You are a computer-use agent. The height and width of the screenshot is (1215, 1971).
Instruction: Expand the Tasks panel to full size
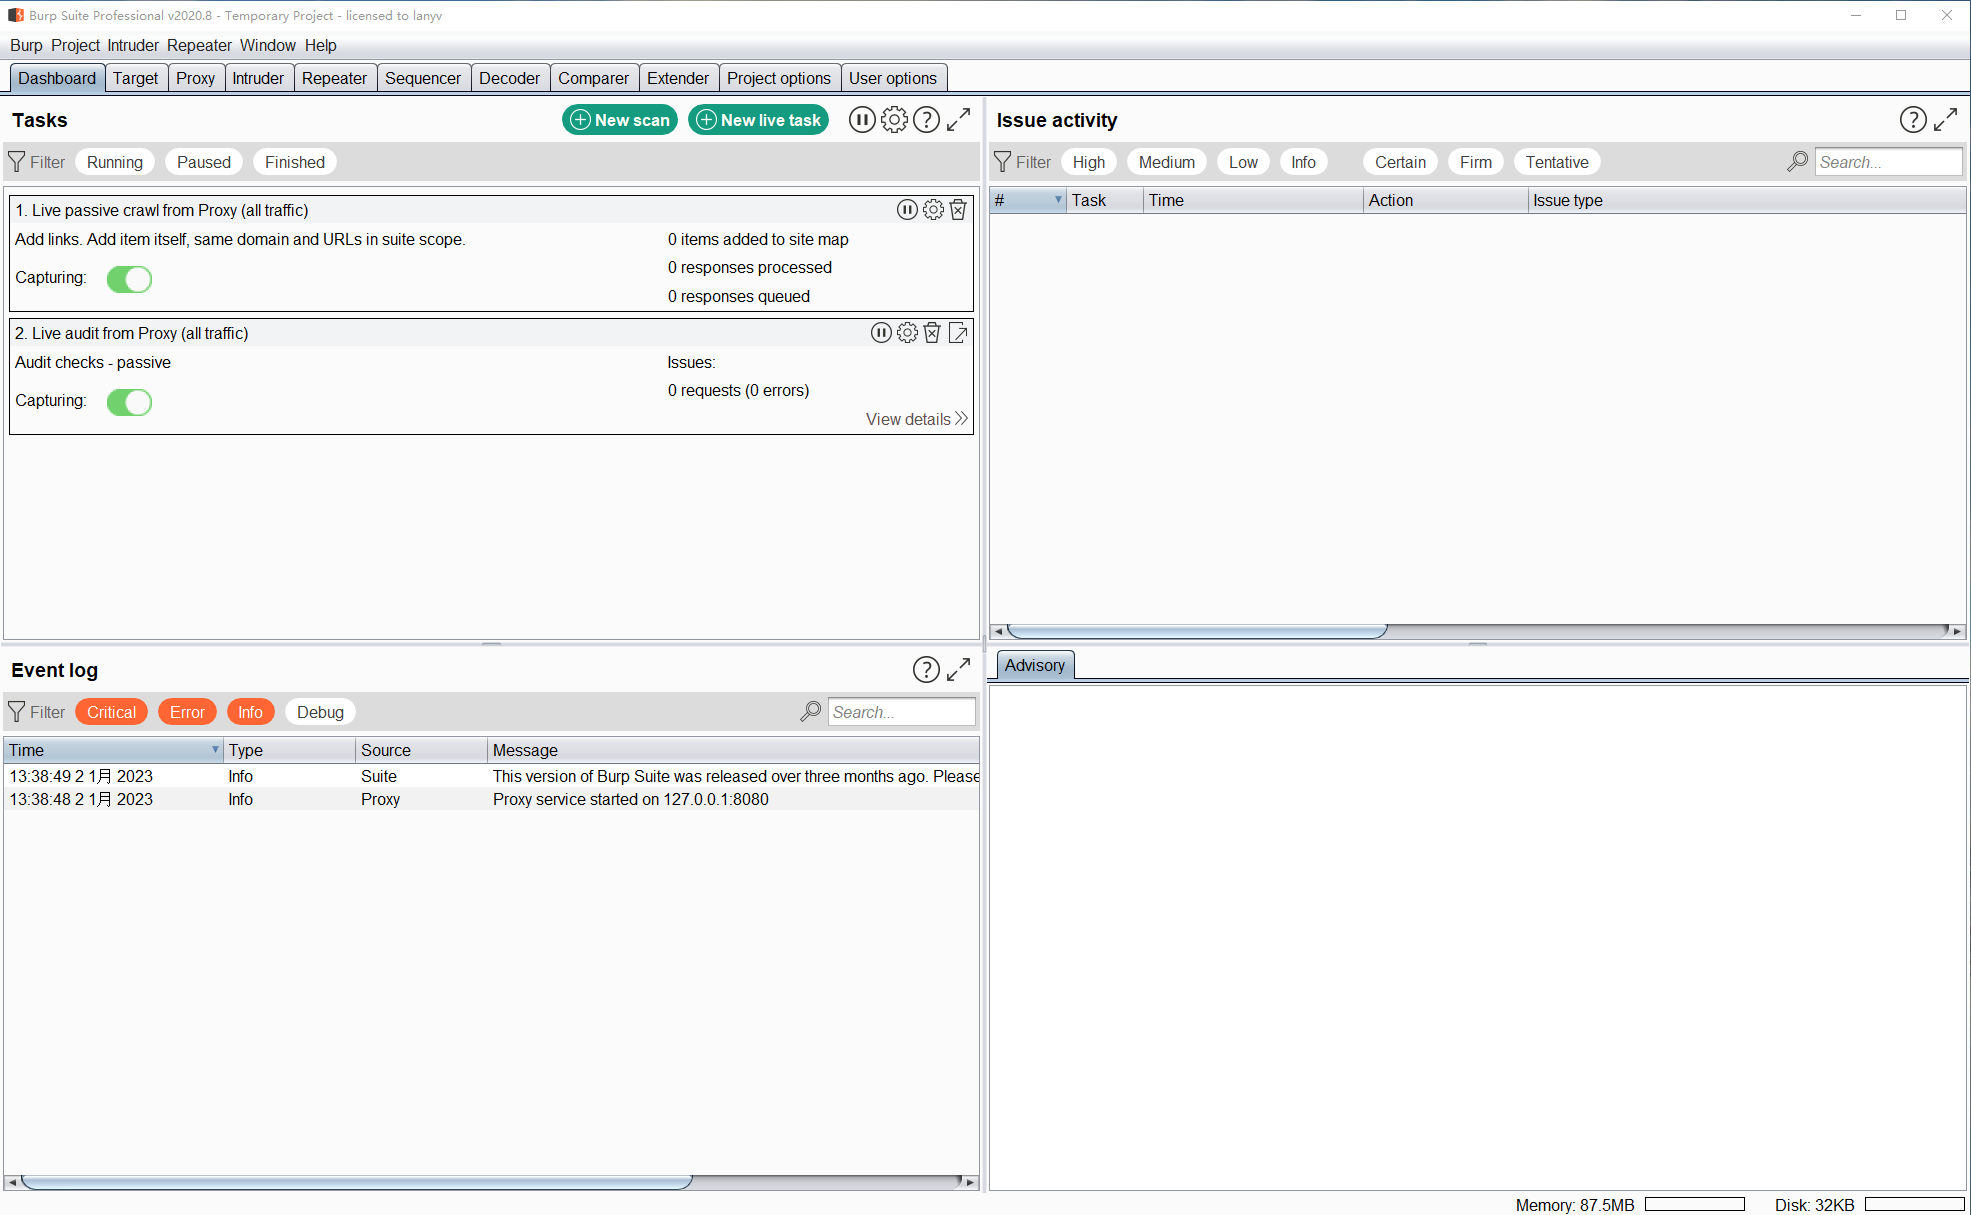click(x=959, y=120)
